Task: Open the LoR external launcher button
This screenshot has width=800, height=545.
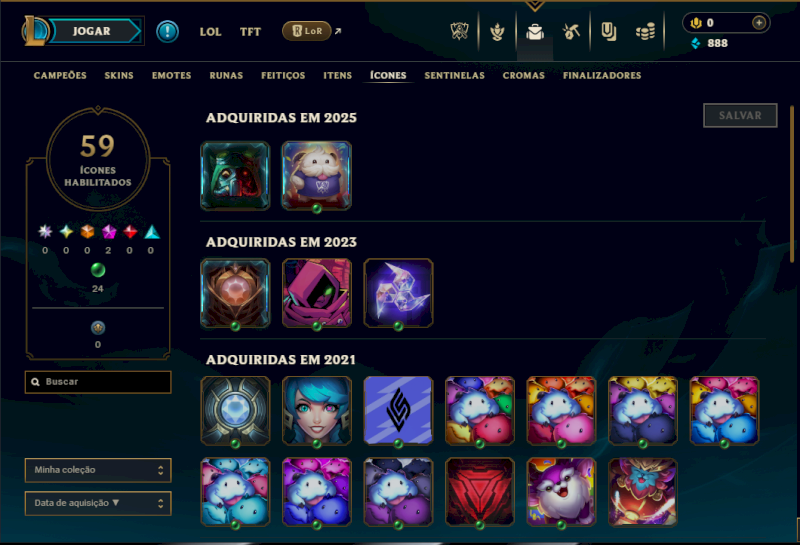Action: (307, 31)
